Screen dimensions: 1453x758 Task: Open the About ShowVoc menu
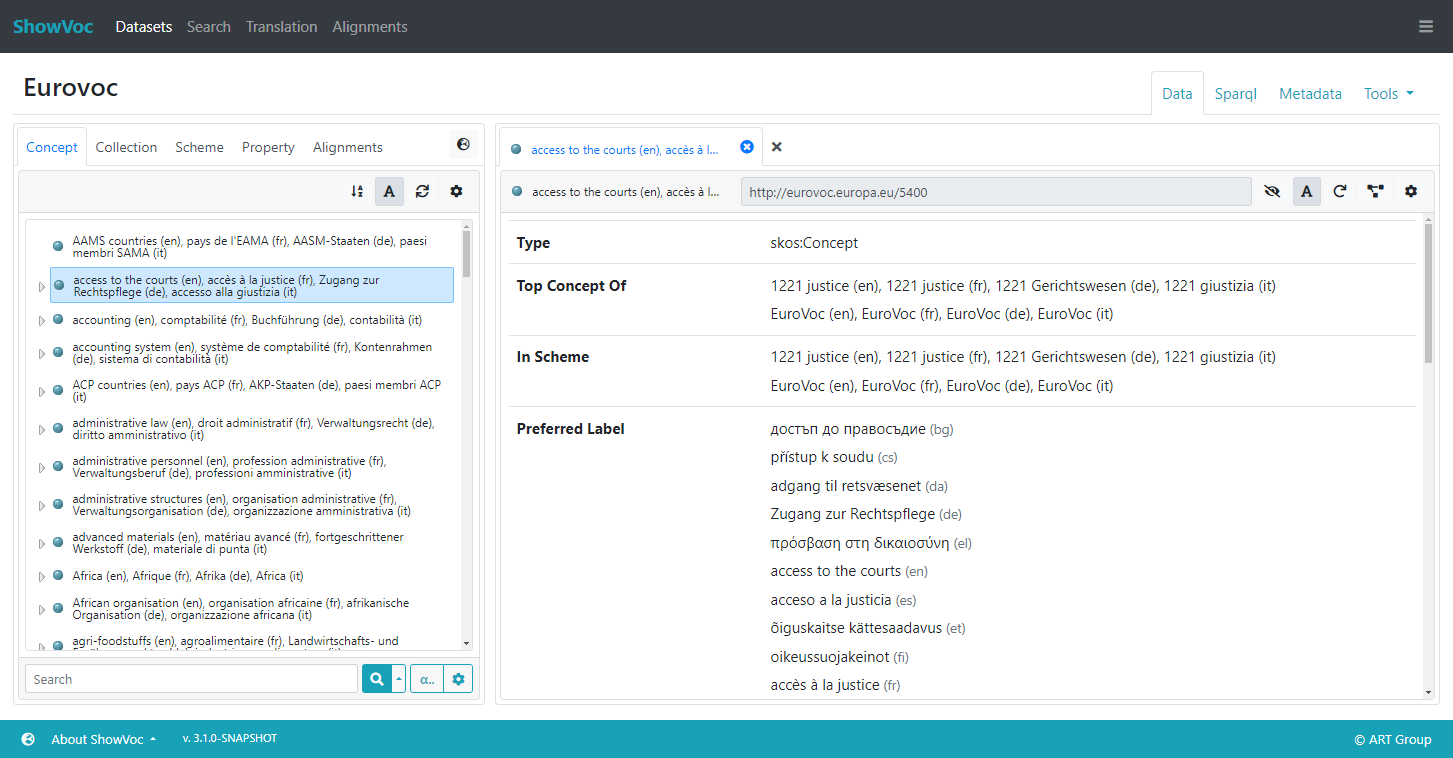click(104, 739)
